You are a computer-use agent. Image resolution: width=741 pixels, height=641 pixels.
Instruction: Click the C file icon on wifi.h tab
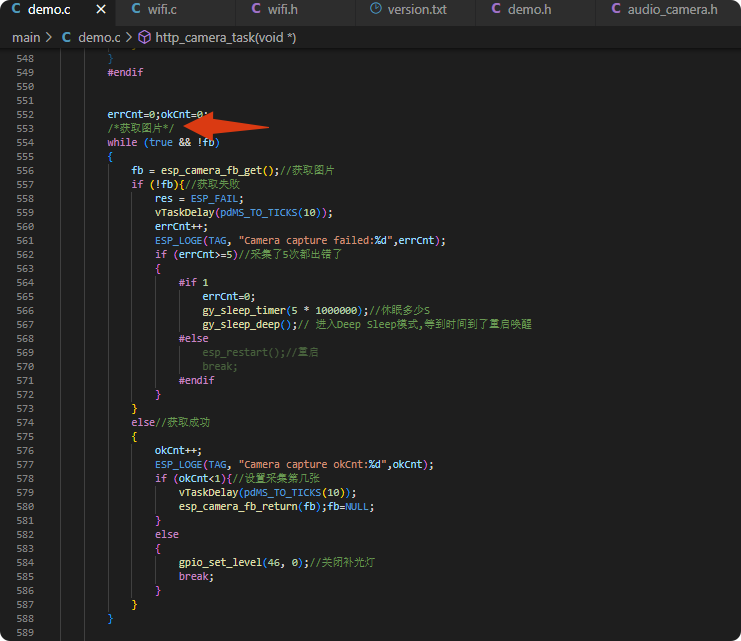click(256, 9)
